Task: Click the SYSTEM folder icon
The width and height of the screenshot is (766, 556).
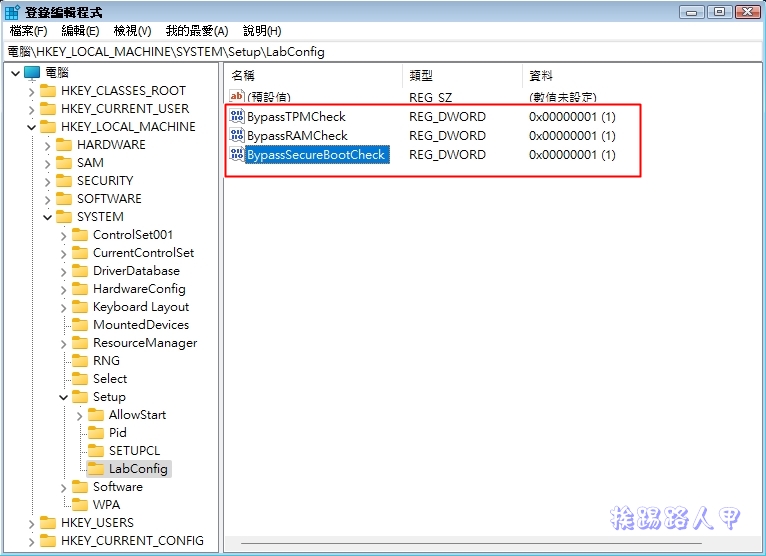Action: [64, 216]
